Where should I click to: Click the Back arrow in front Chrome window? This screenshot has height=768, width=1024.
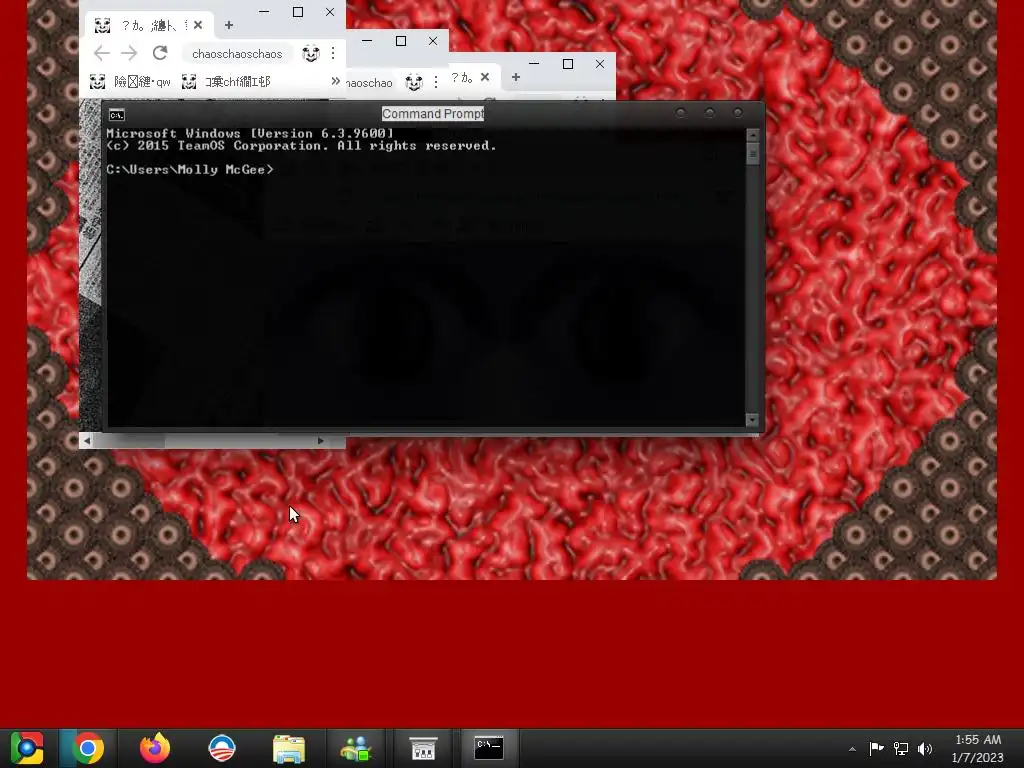point(102,54)
